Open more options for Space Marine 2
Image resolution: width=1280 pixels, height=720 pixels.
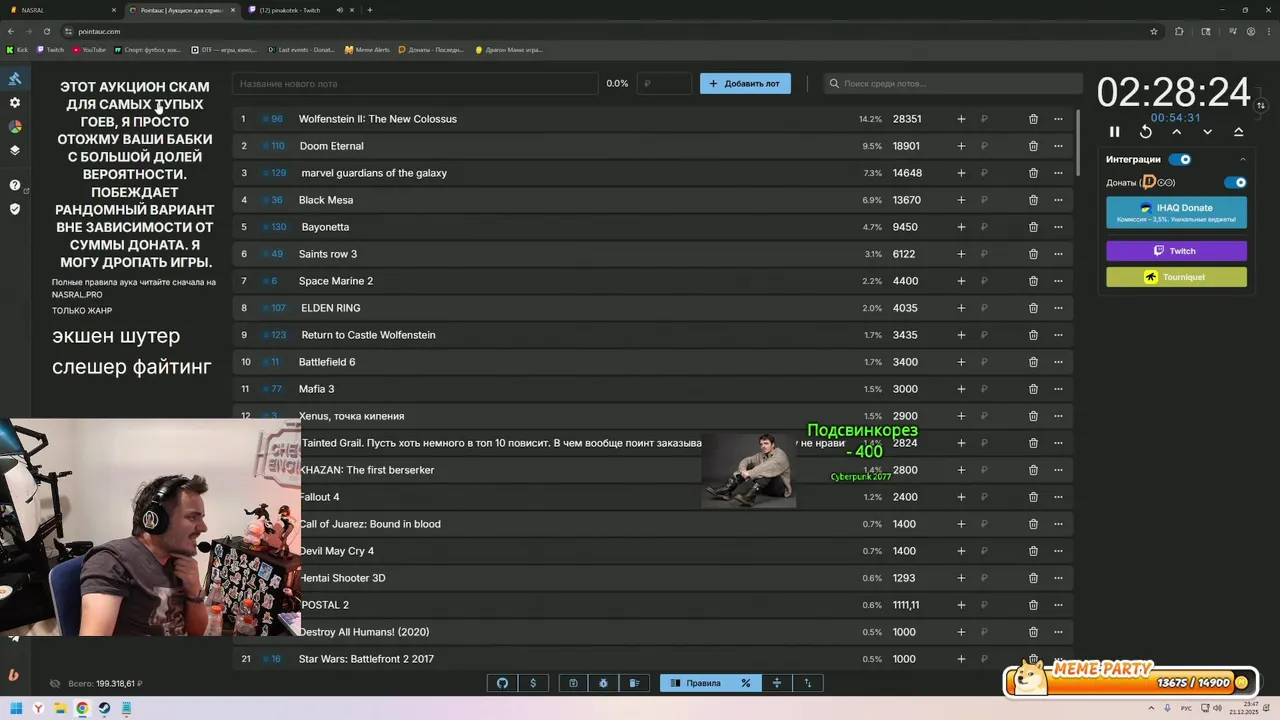point(1058,281)
